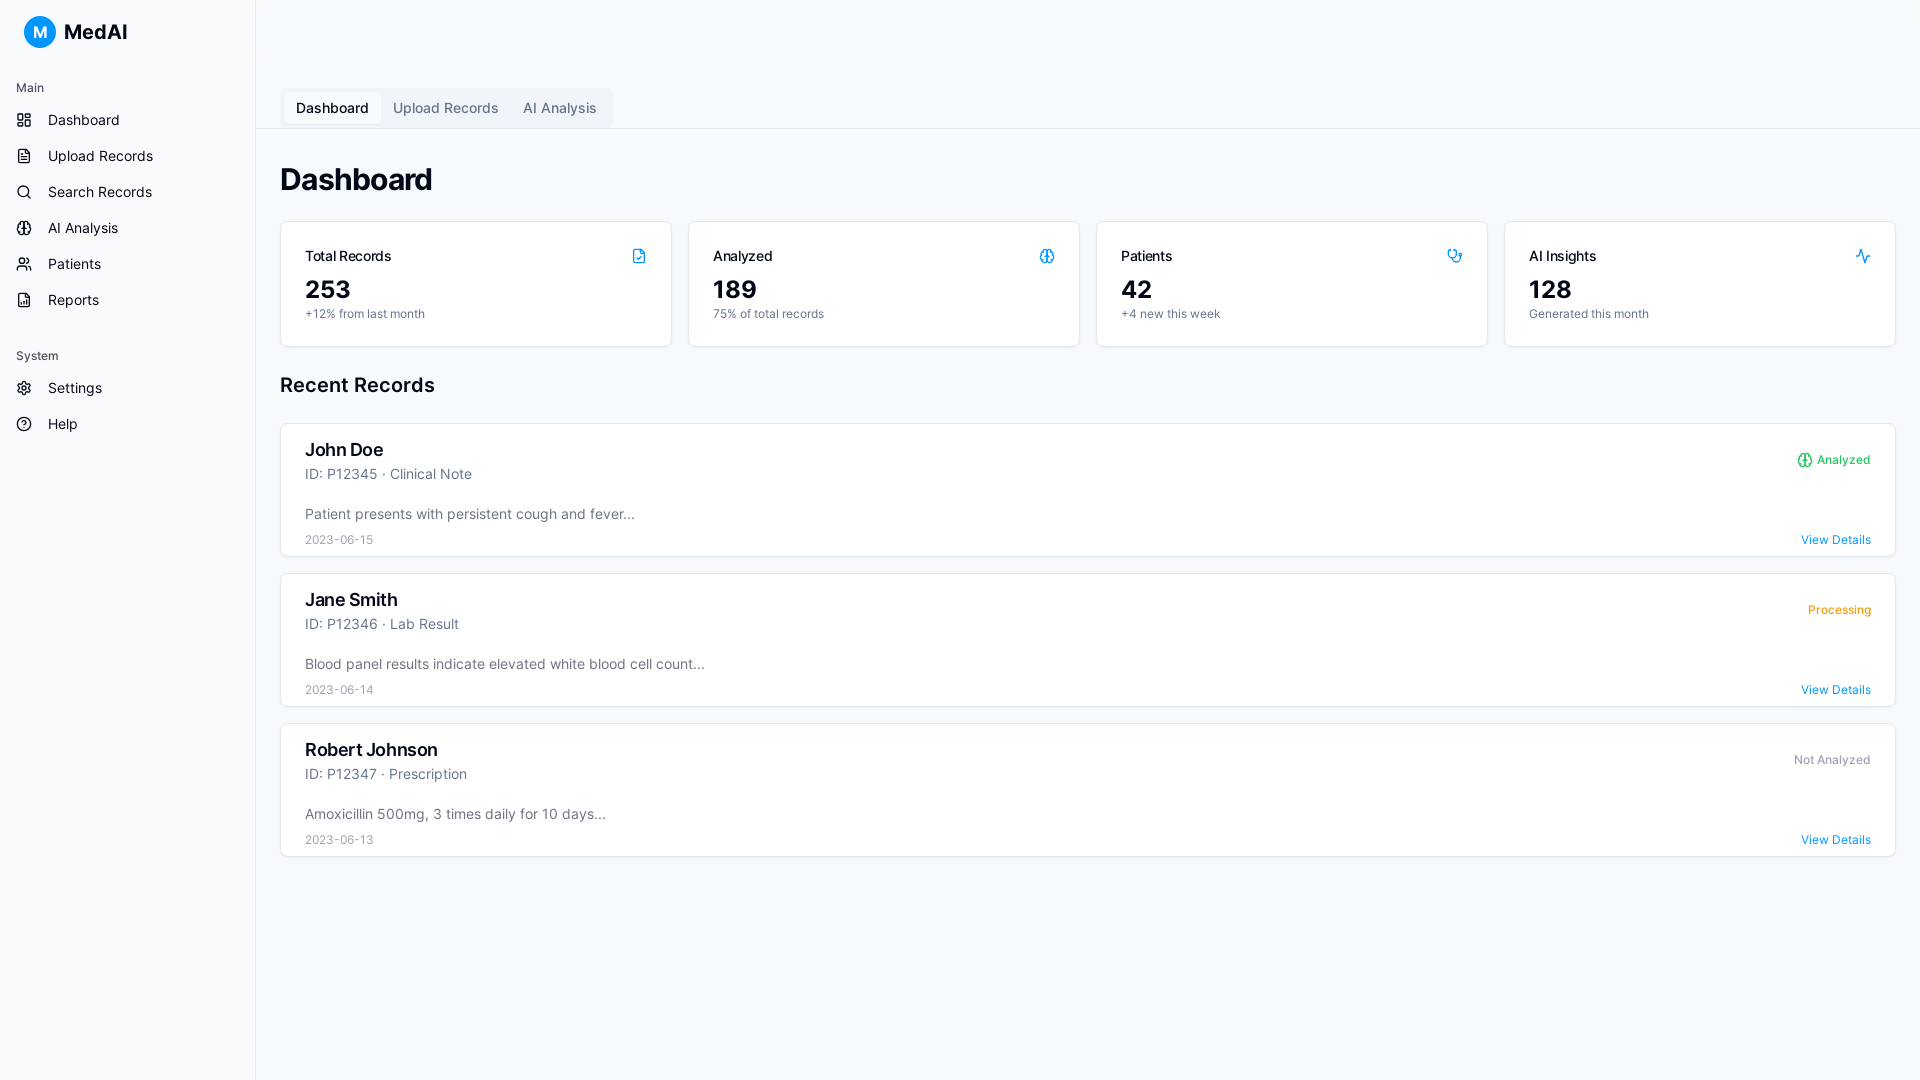Image resolution: width=1920 pixels, height=1080 pixels.
Task: Click the Upload Records document icon in sidebar
Action: coord(24,156)
